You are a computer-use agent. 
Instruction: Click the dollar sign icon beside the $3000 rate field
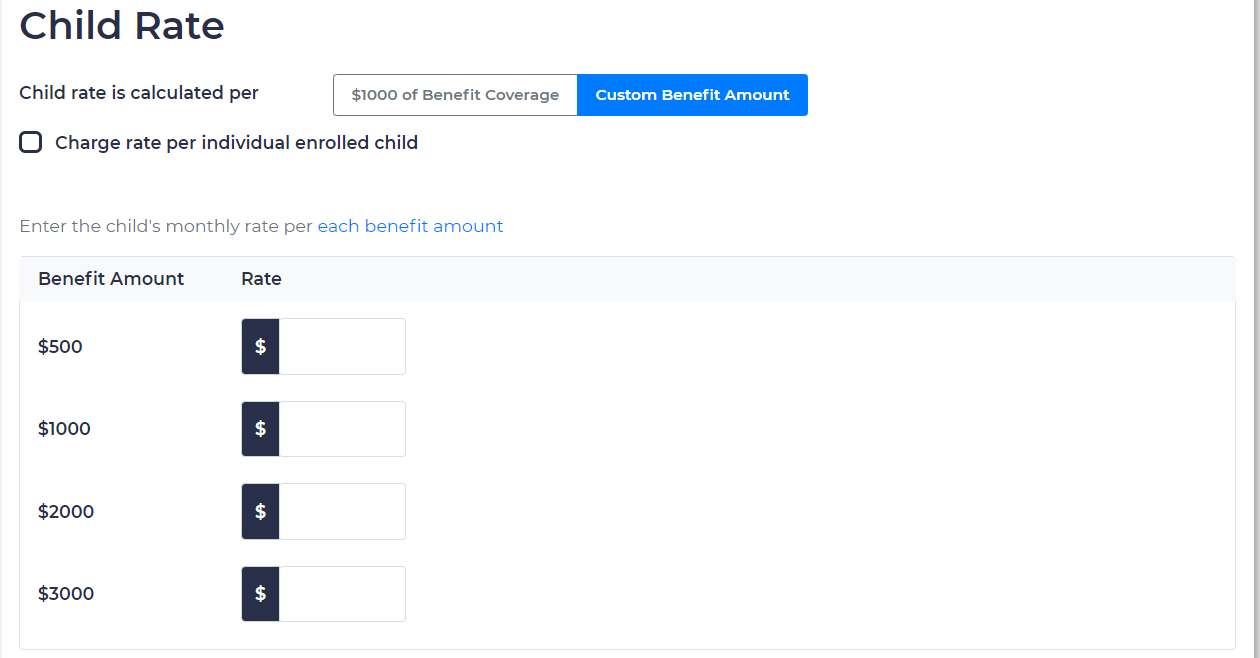[x=259, y=593]
